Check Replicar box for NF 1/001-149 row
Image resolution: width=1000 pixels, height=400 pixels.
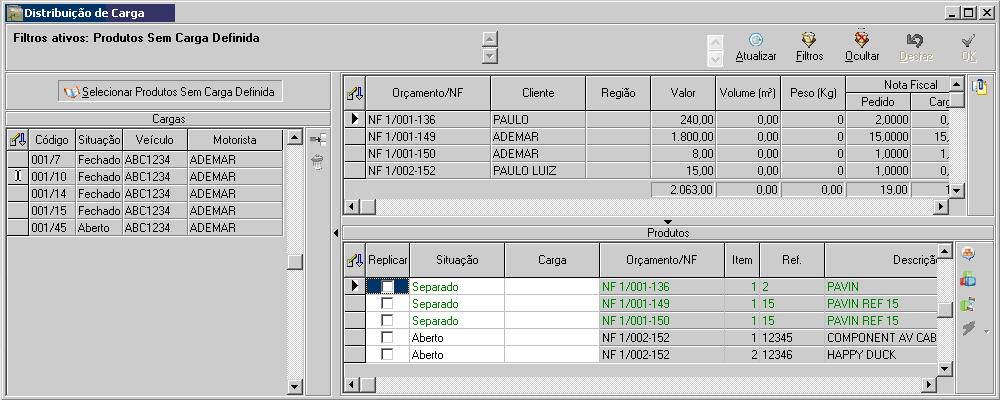[x=387, y=304]
